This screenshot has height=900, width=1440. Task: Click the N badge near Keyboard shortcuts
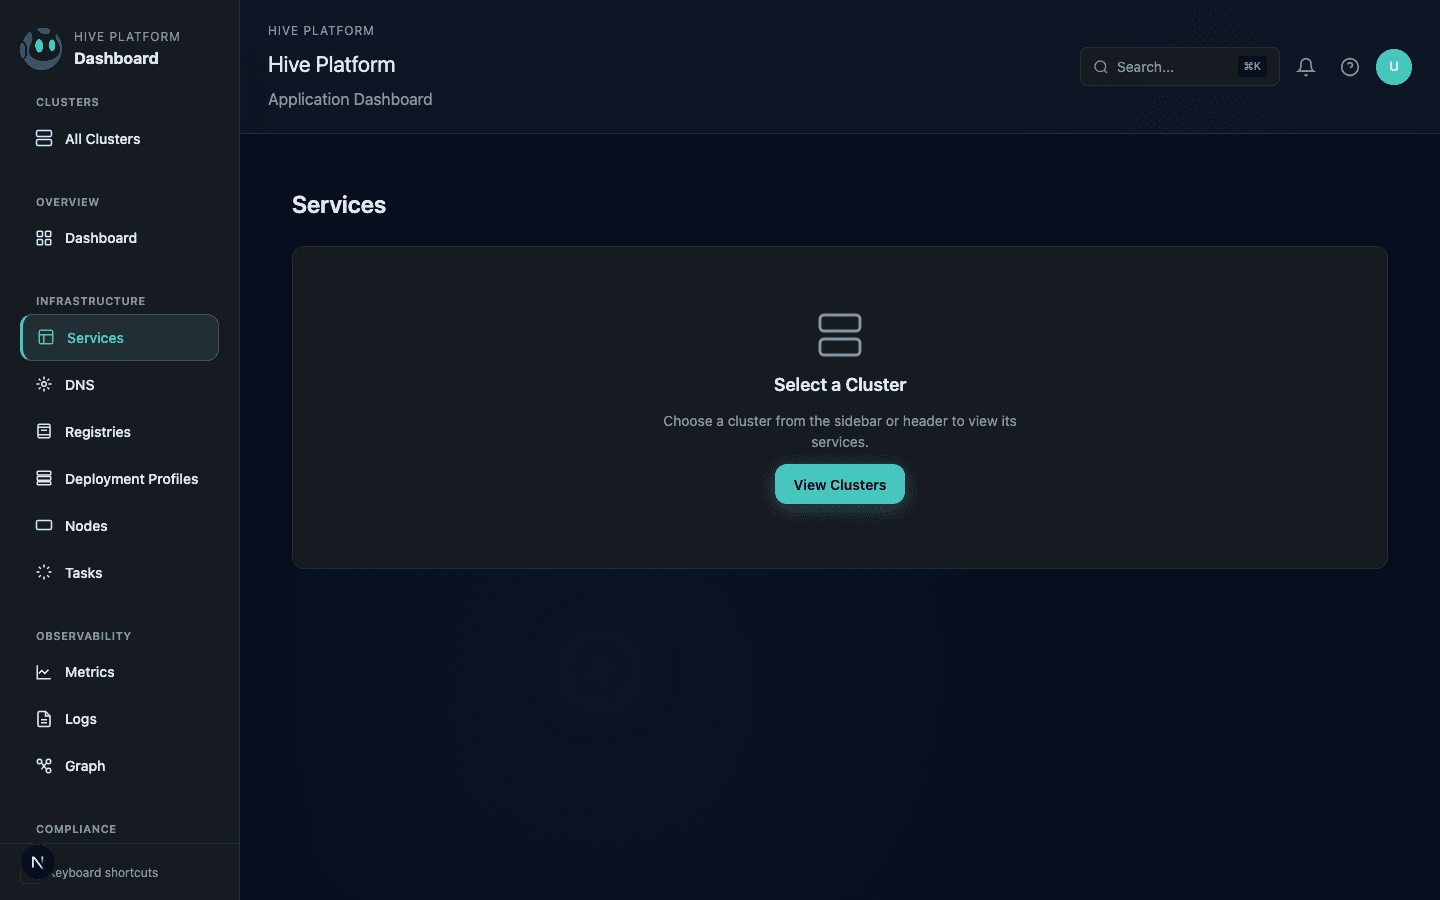[x=36, y=861]
